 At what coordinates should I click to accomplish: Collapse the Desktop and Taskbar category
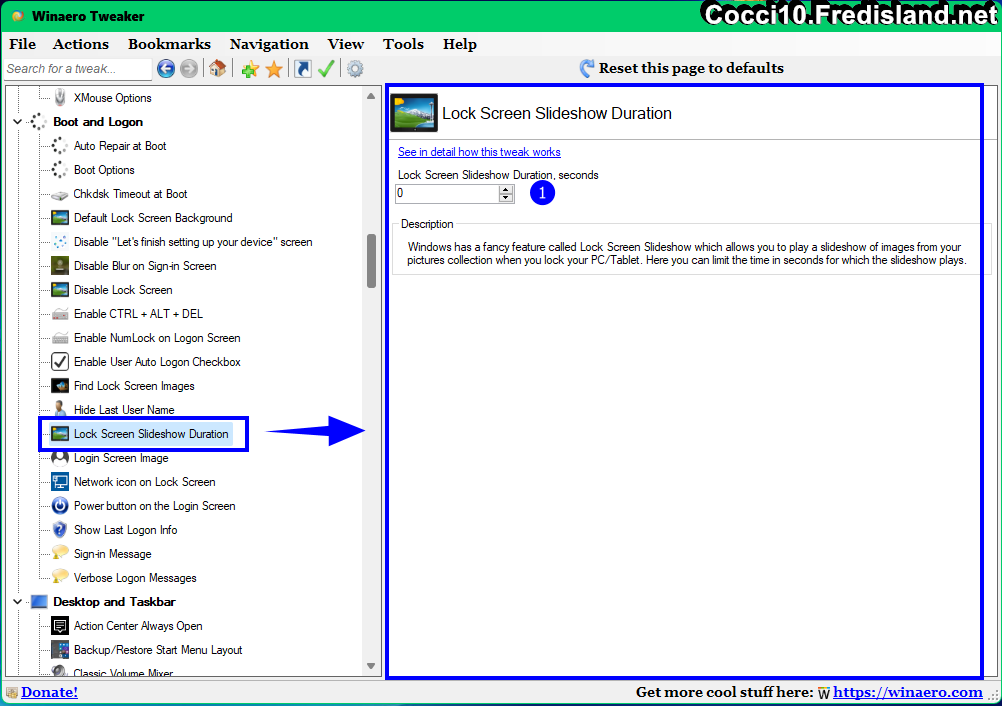(18, 602)
